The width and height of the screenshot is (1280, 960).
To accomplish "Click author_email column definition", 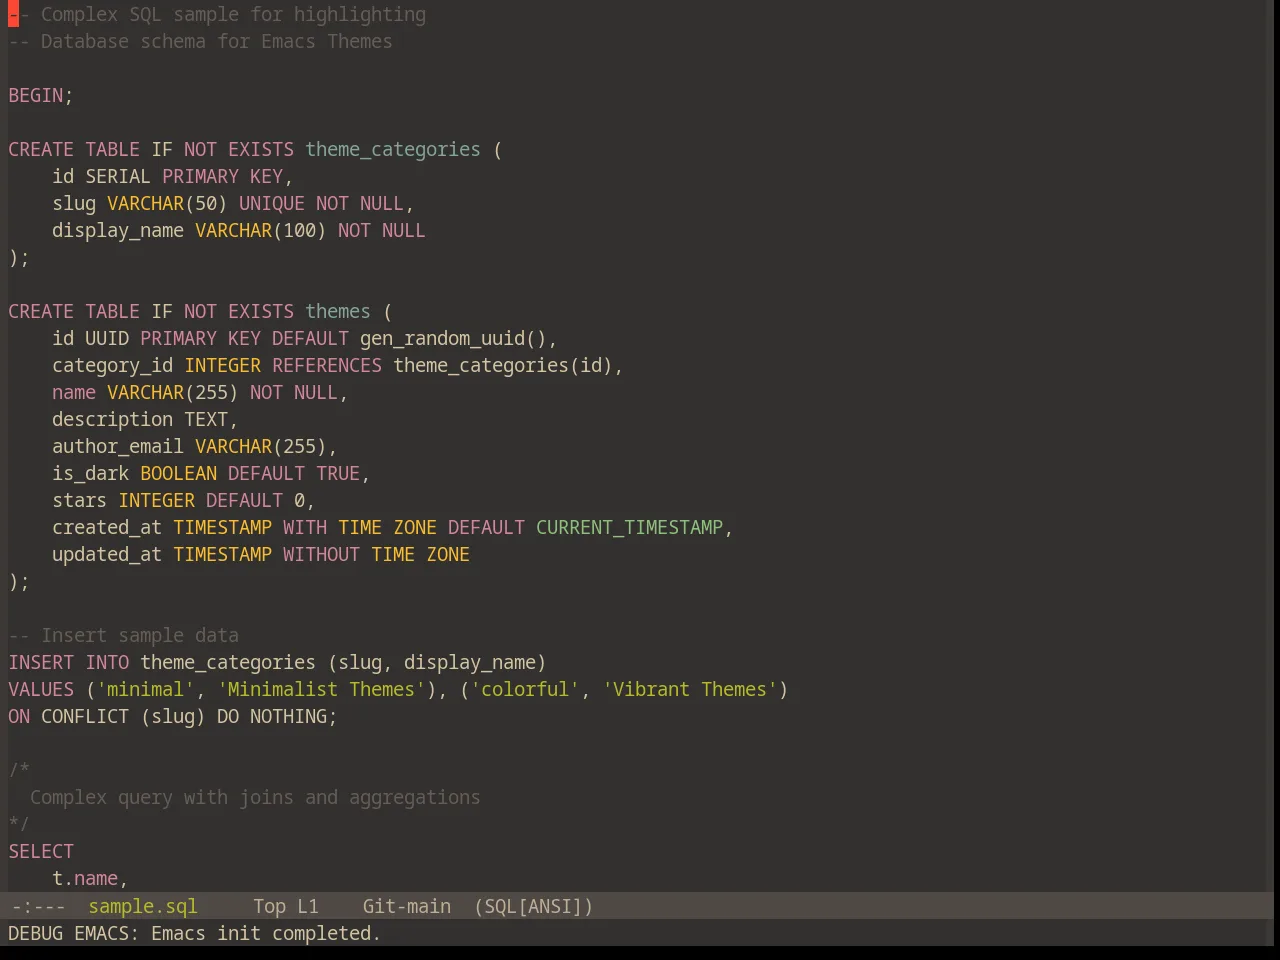I will click(x=195, y=446).
